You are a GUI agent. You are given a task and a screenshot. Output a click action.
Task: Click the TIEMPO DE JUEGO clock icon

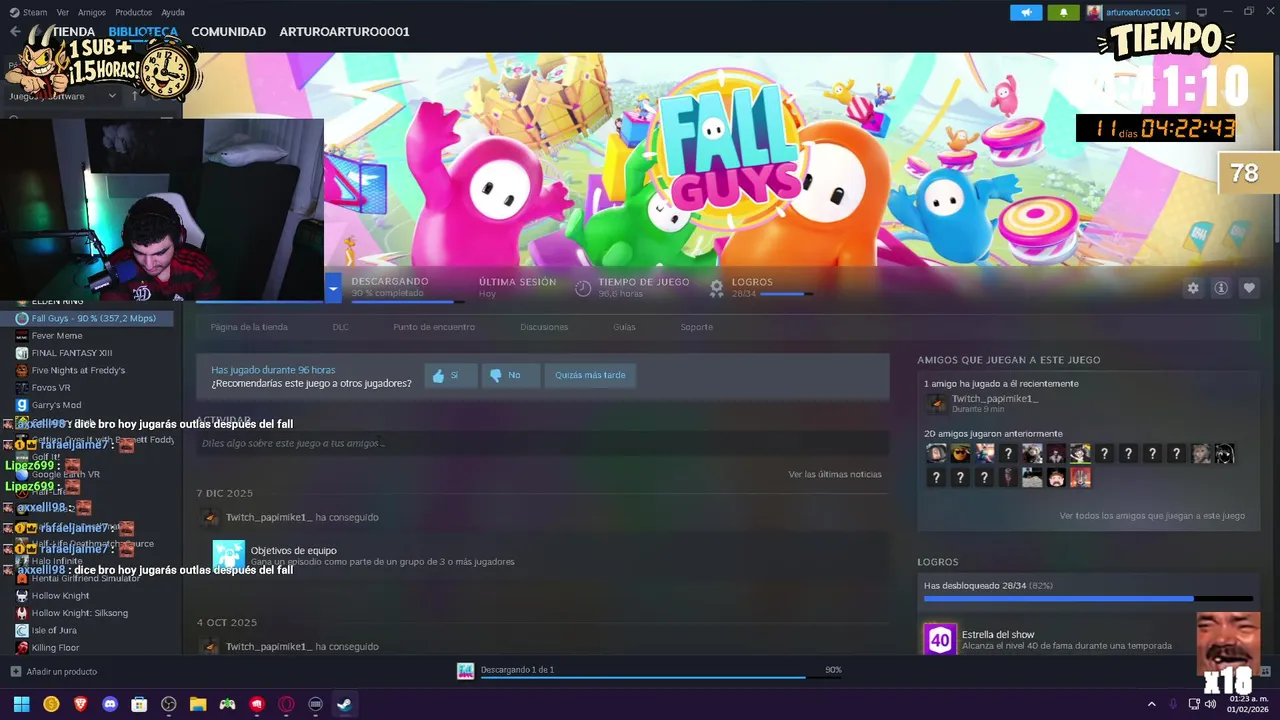click(x=583, y=288)
